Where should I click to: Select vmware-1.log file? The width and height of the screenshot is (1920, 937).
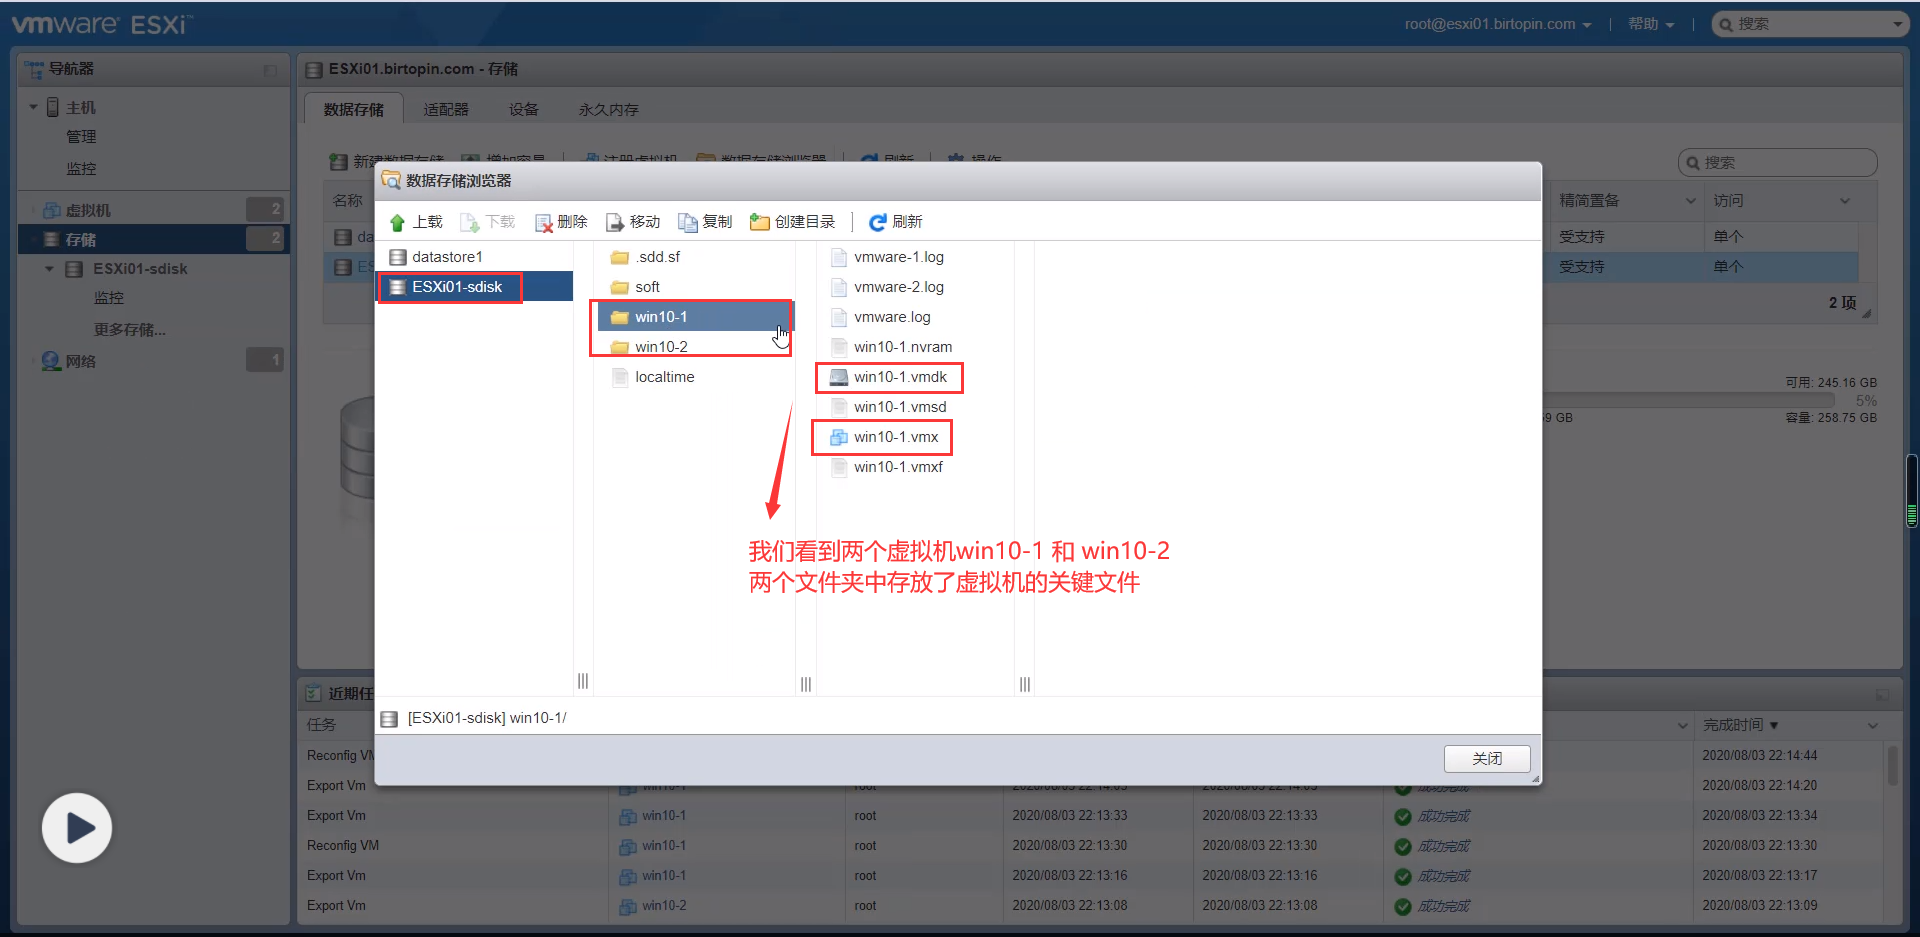click(898, 257)
